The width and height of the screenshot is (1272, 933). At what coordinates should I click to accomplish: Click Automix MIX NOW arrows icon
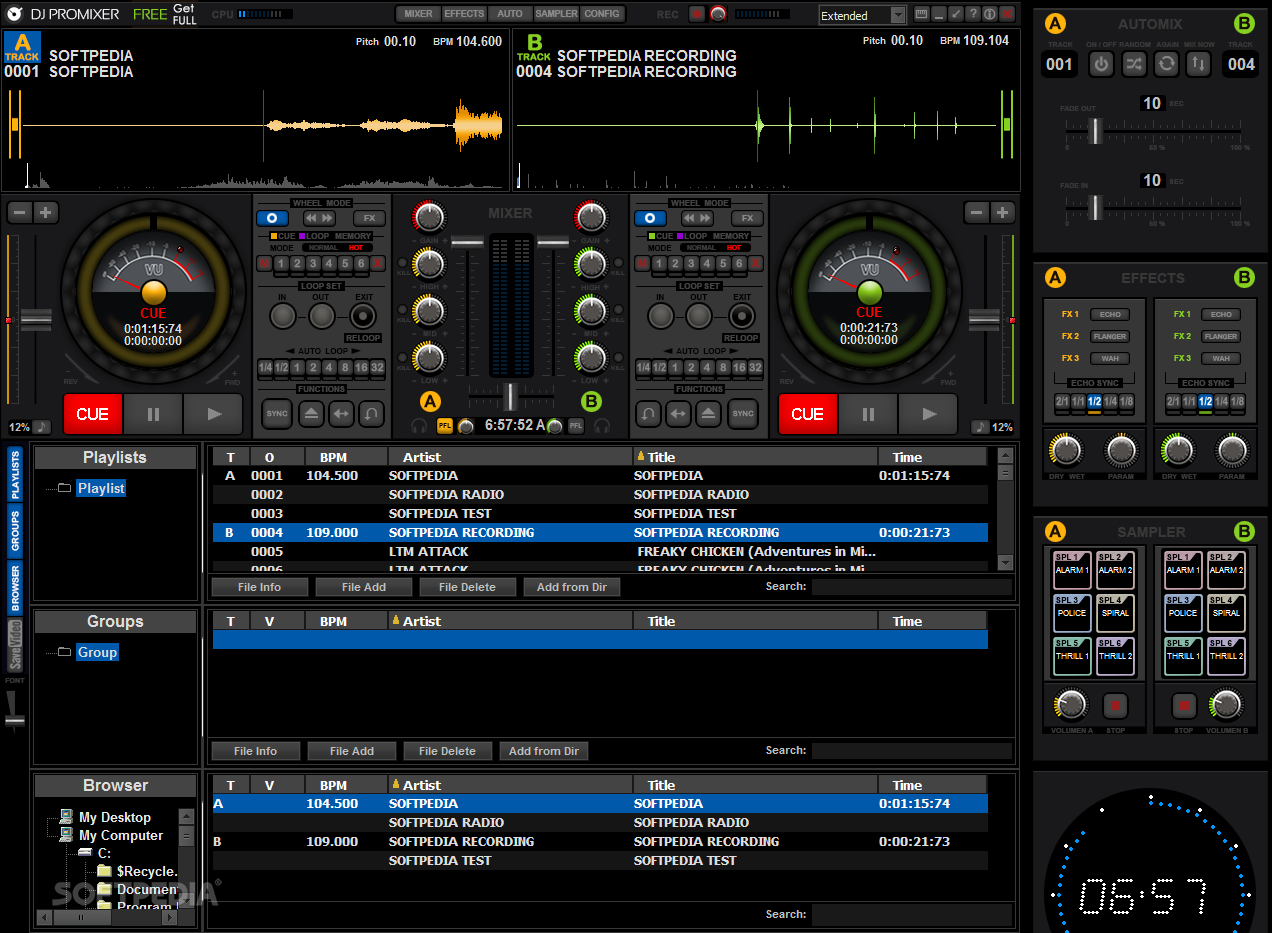point(1199,64)
